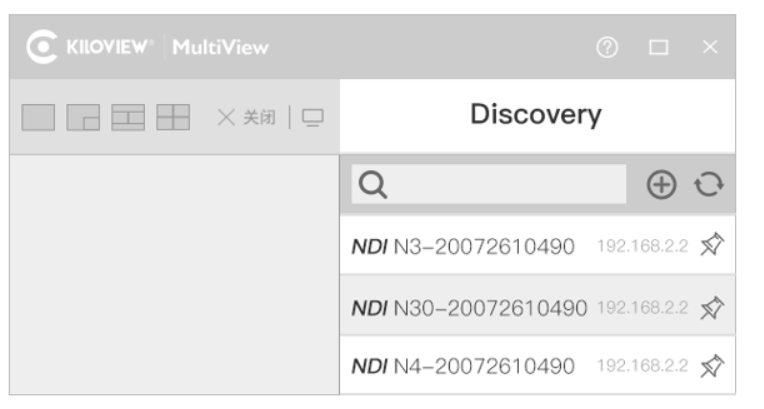This screenshot has width=764, height=409.
Task: Select the NDI N30-20072610490 list entry
Action: 537,306
